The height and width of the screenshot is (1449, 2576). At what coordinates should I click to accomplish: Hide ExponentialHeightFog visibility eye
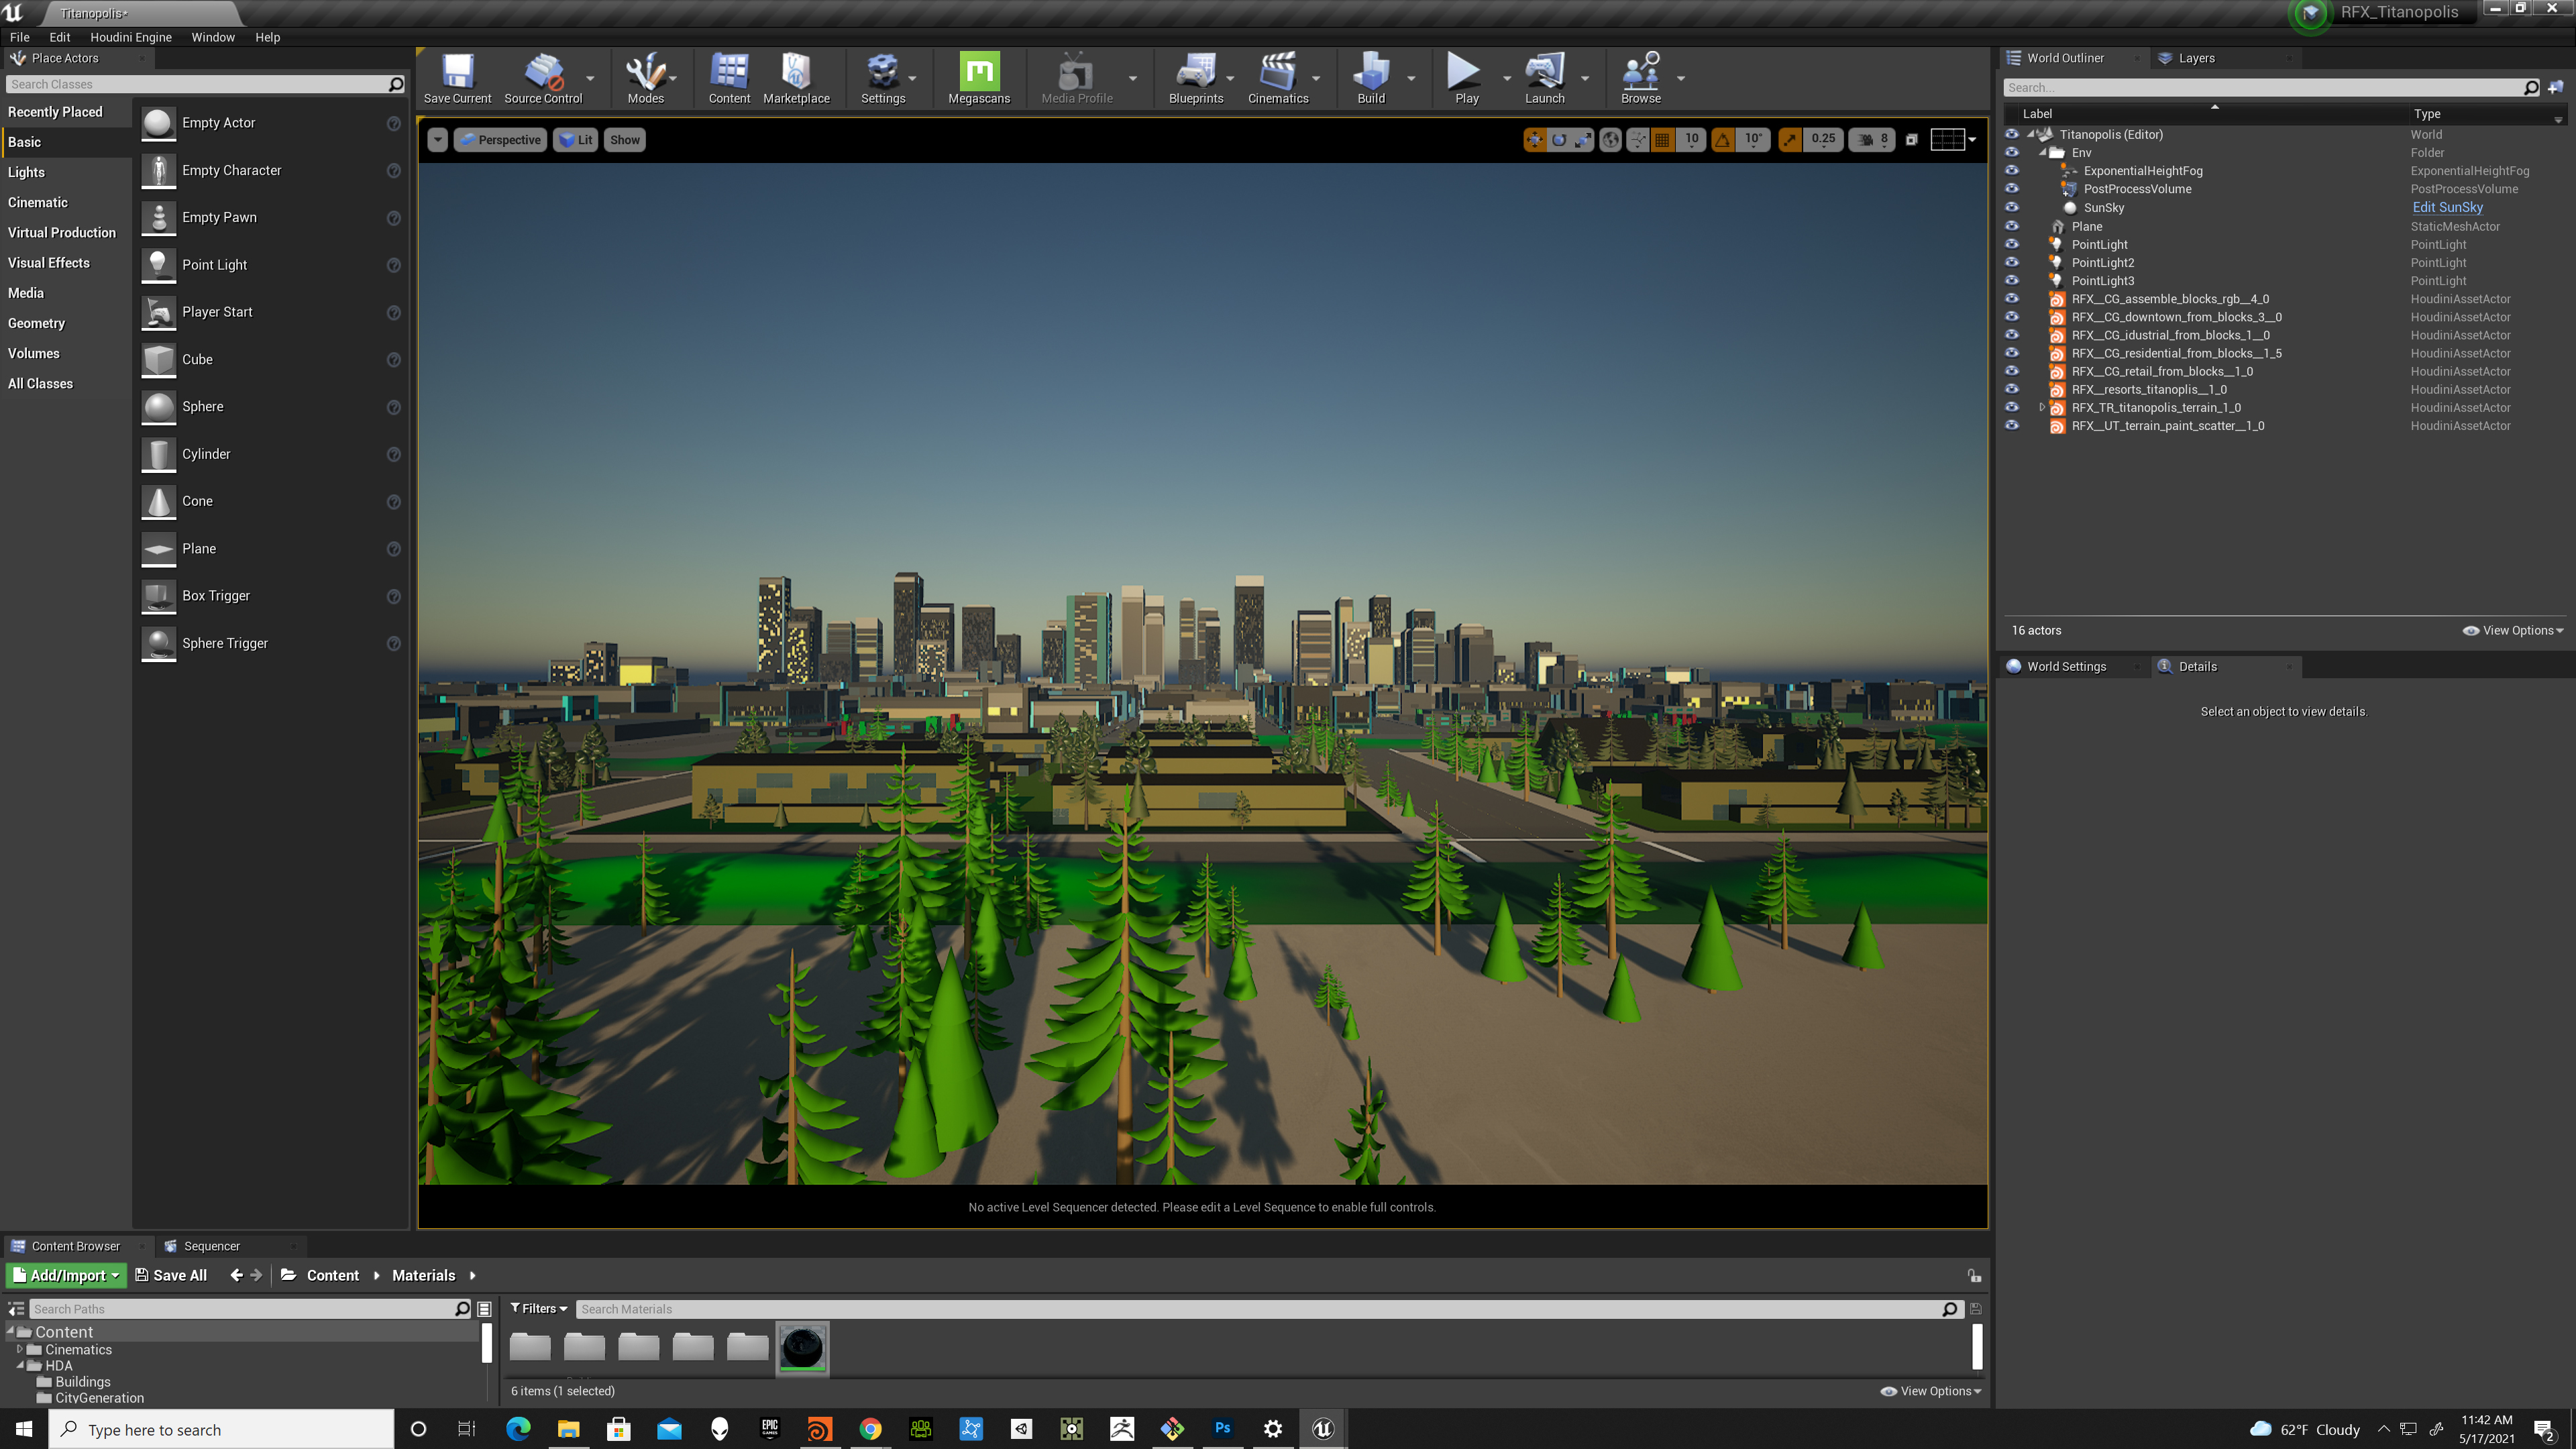click(2012, 170)
